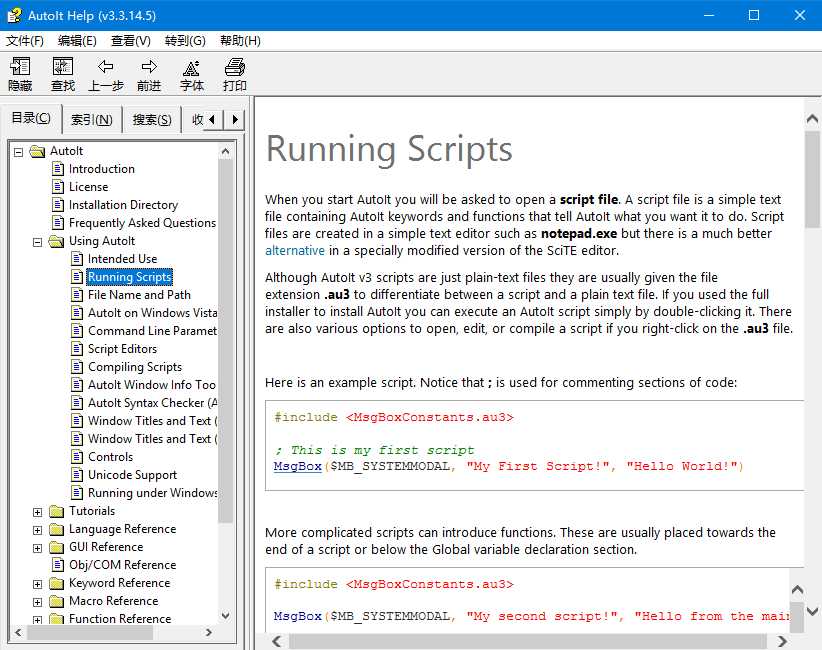Viewport: 822px width, 650px height.
Task: Click the page icon beside Frequently Asked Questions
Action: [x=58, y=223]
